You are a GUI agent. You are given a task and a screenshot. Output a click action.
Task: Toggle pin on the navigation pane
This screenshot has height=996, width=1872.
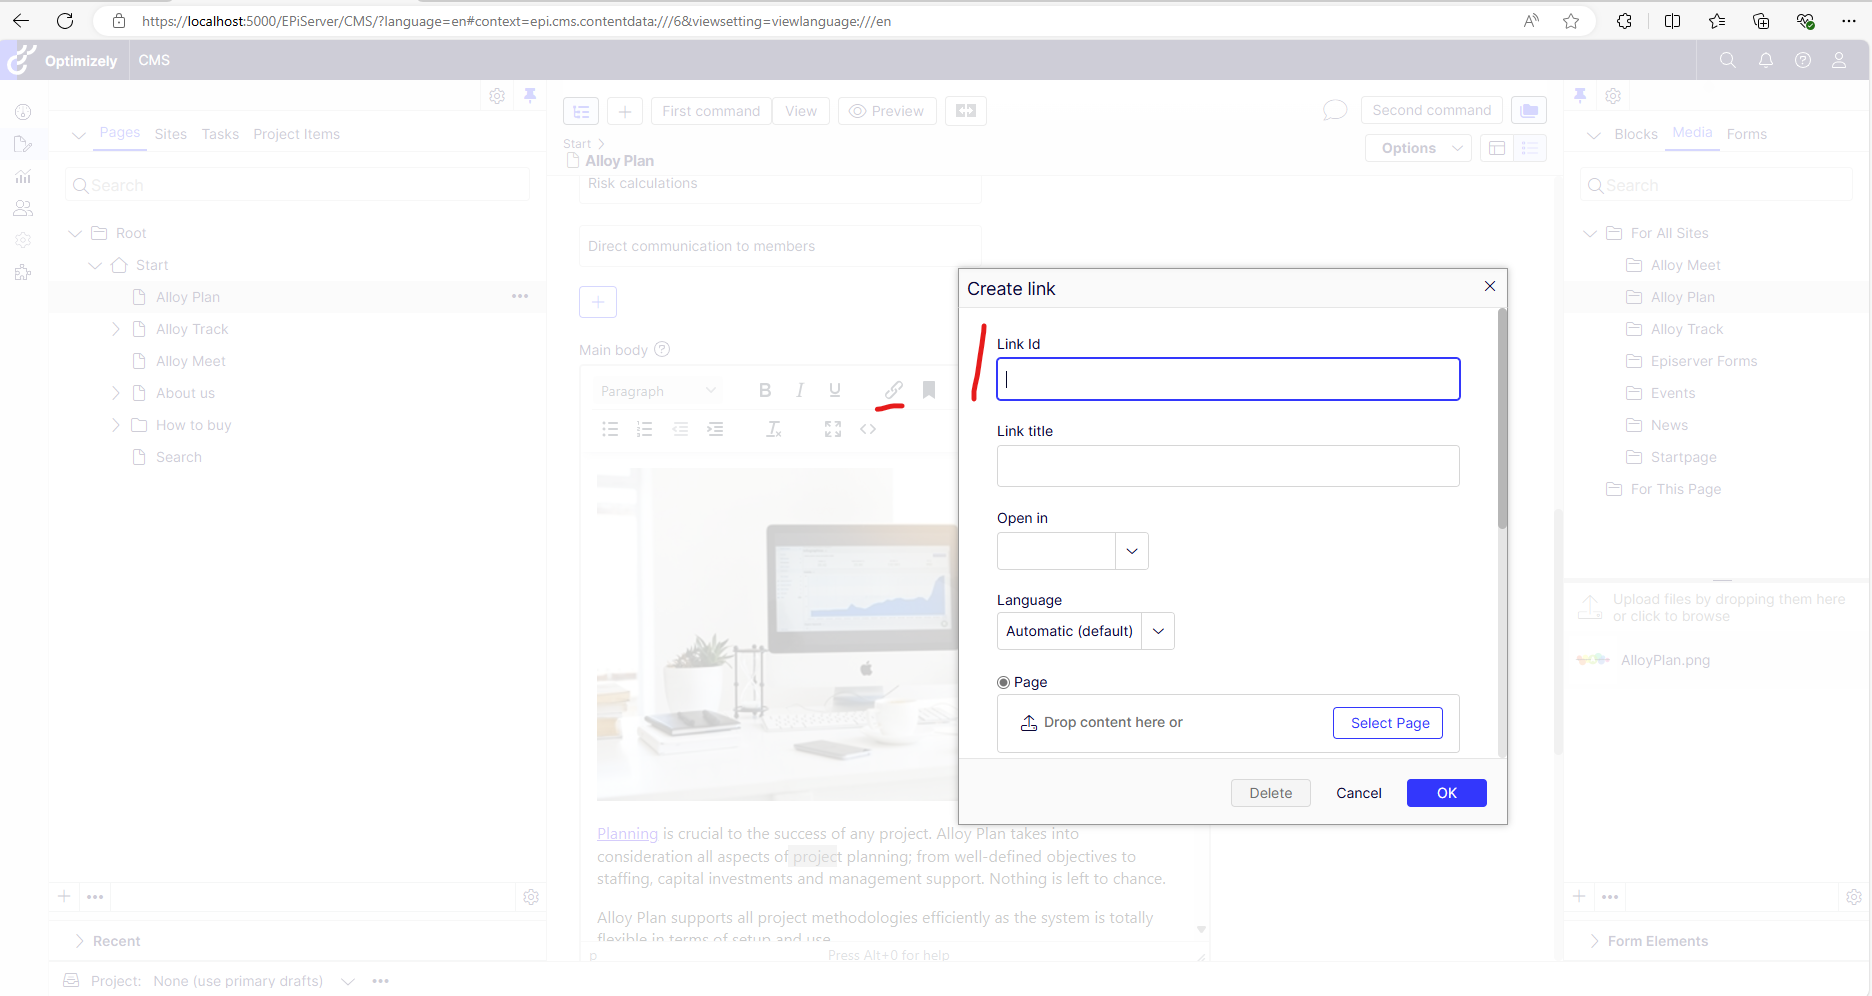[x=530, y=95]
